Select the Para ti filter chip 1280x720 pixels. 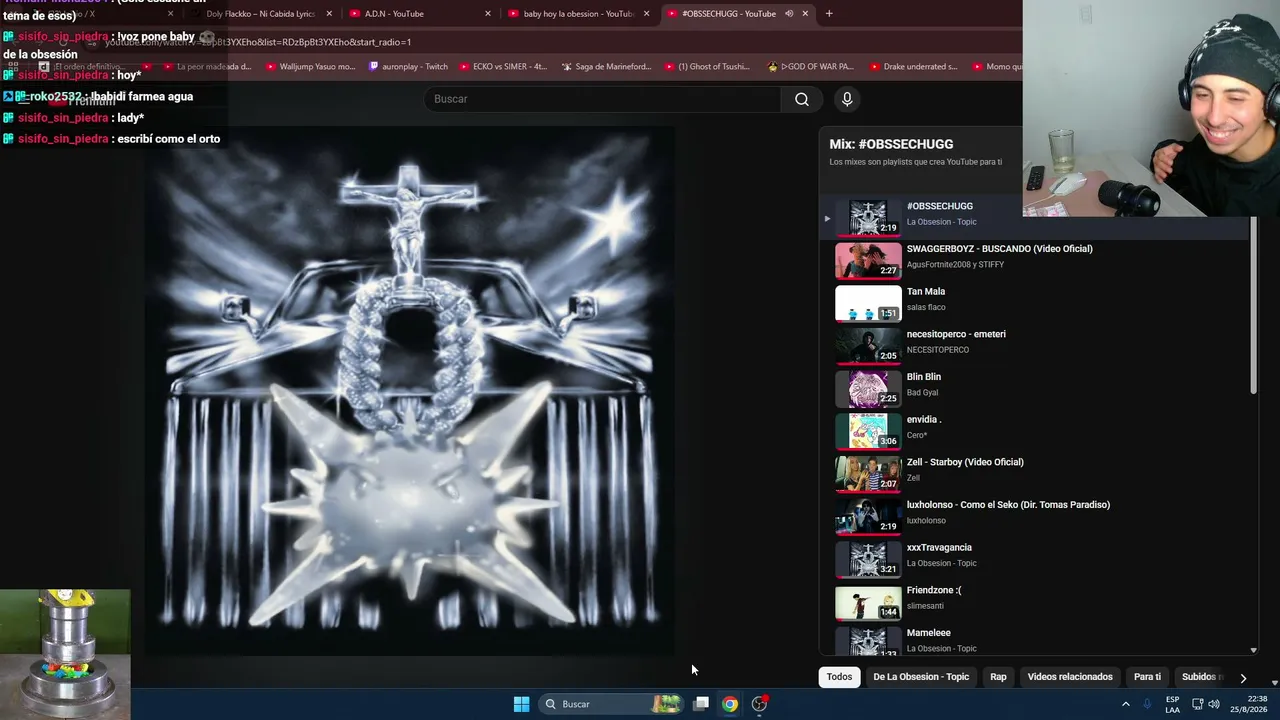coord(1147,677)
